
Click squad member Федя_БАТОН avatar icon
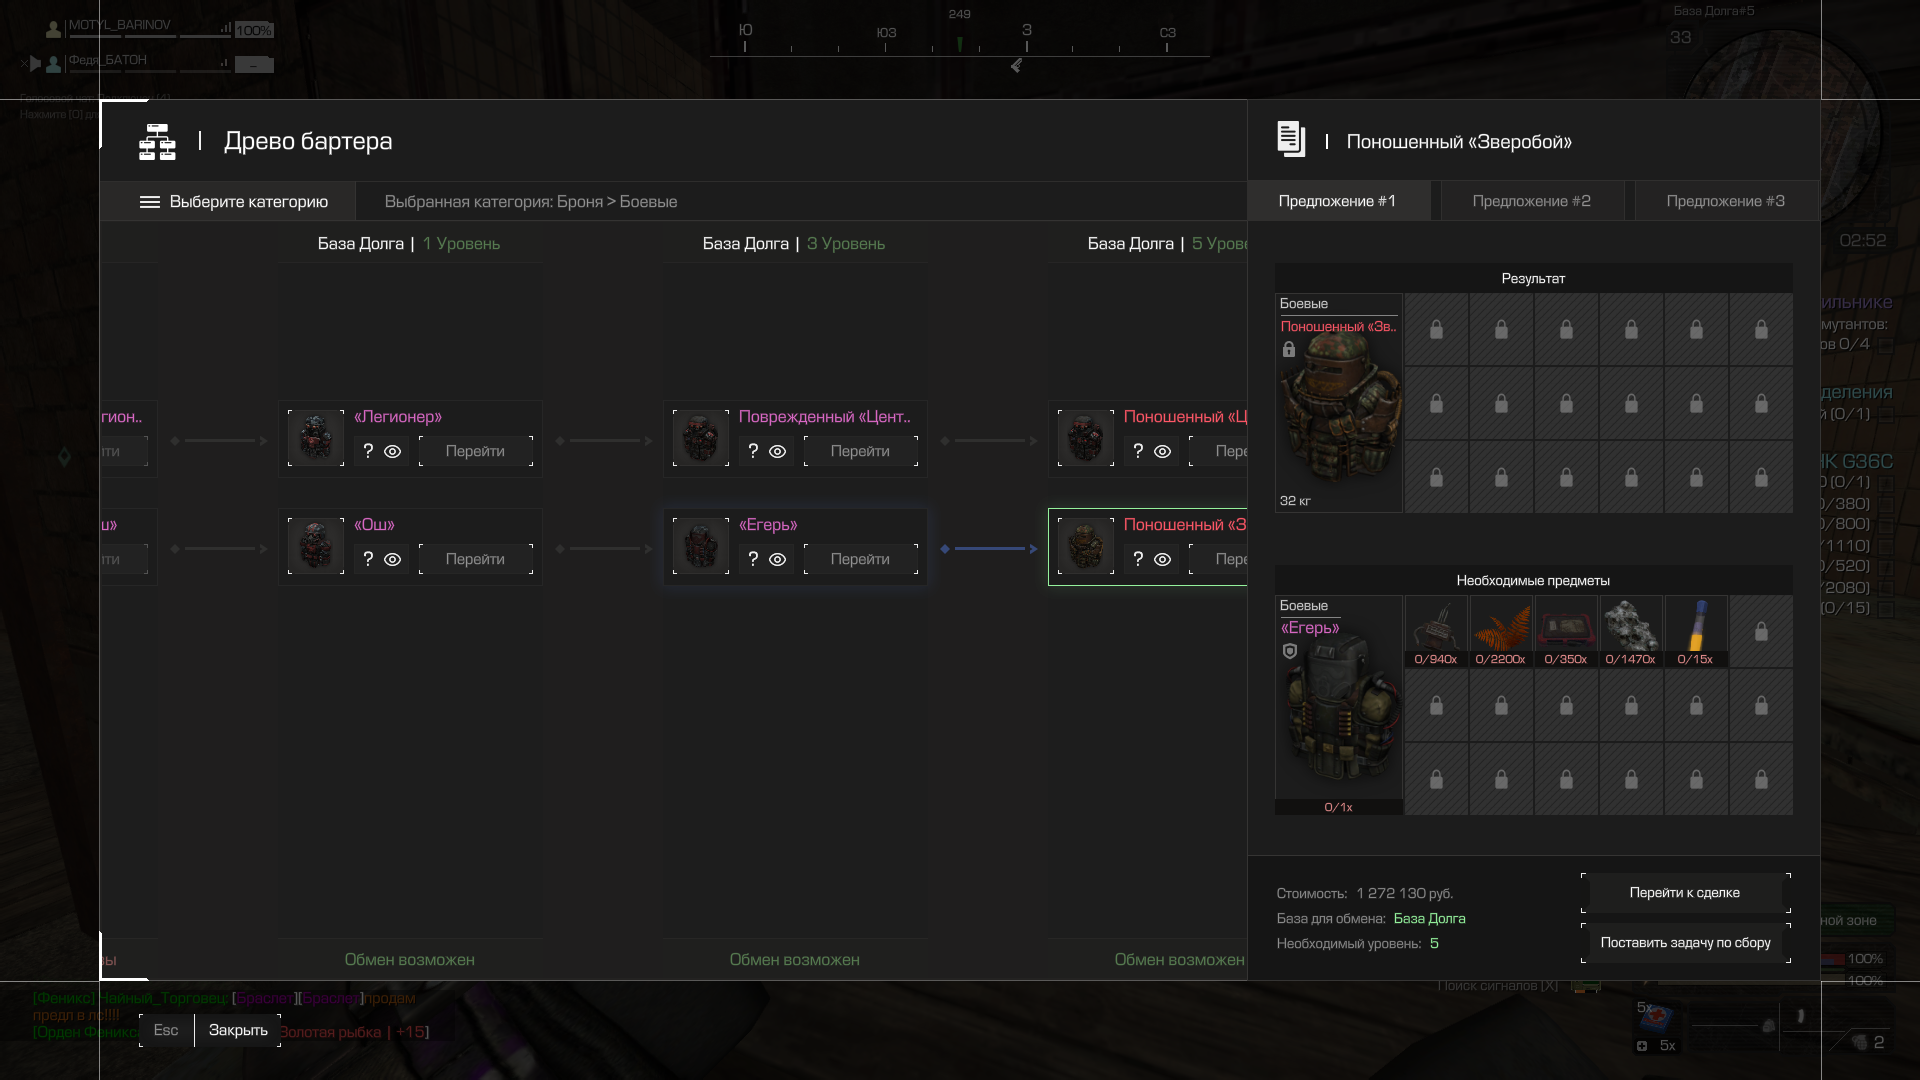pyautogui.click(x=53, y=65)
